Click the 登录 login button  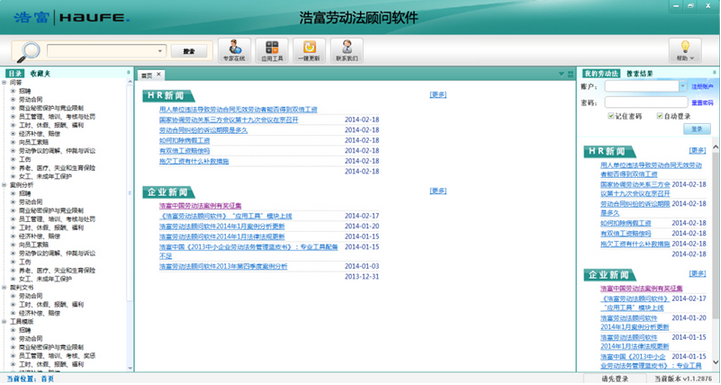697,129
